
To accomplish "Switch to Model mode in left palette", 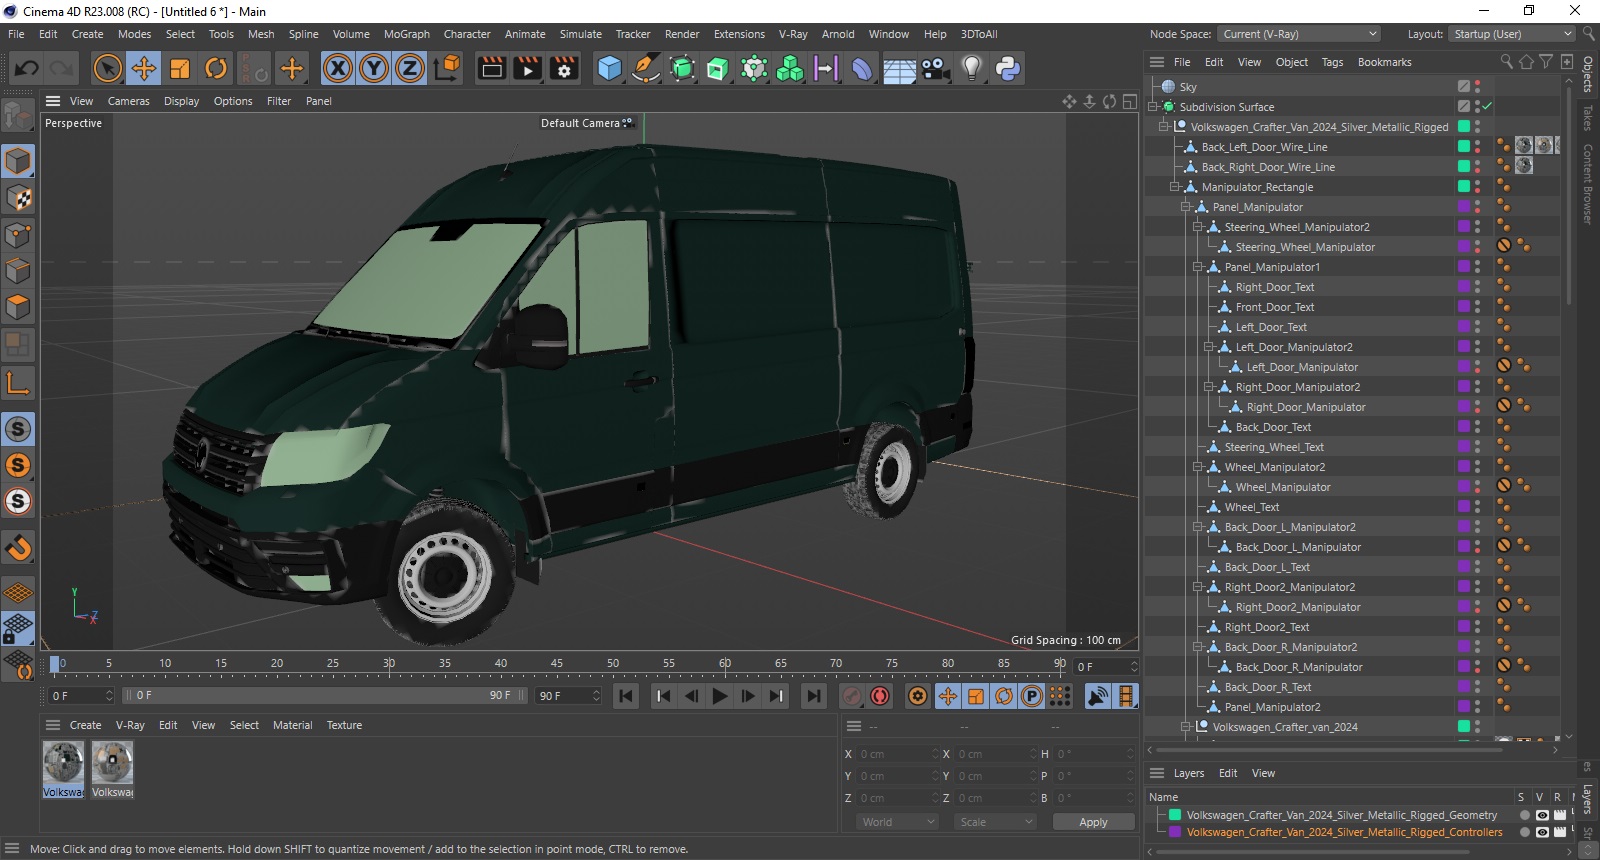I will 18,161.
